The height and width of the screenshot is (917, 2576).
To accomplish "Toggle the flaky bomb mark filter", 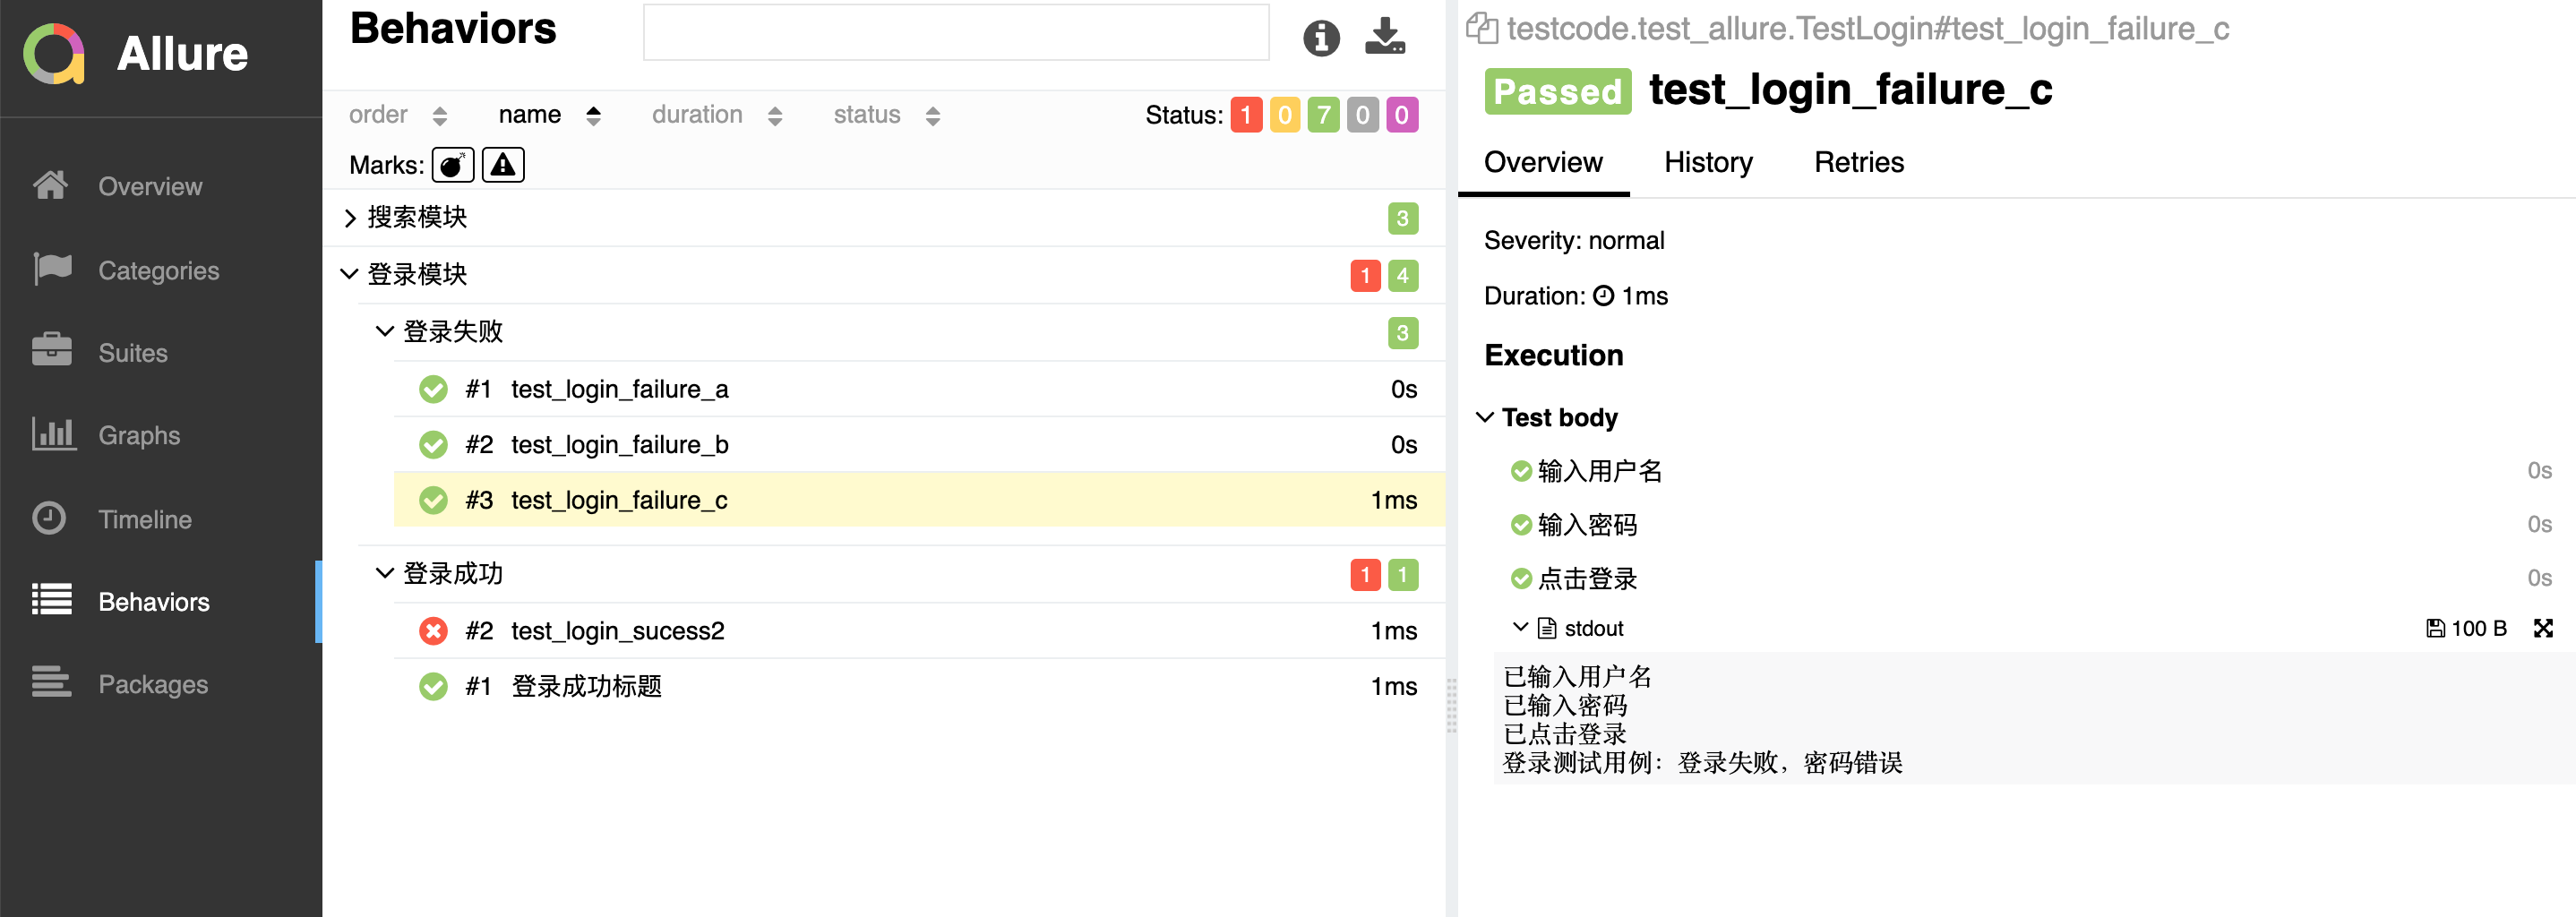I will click(452, 165).
